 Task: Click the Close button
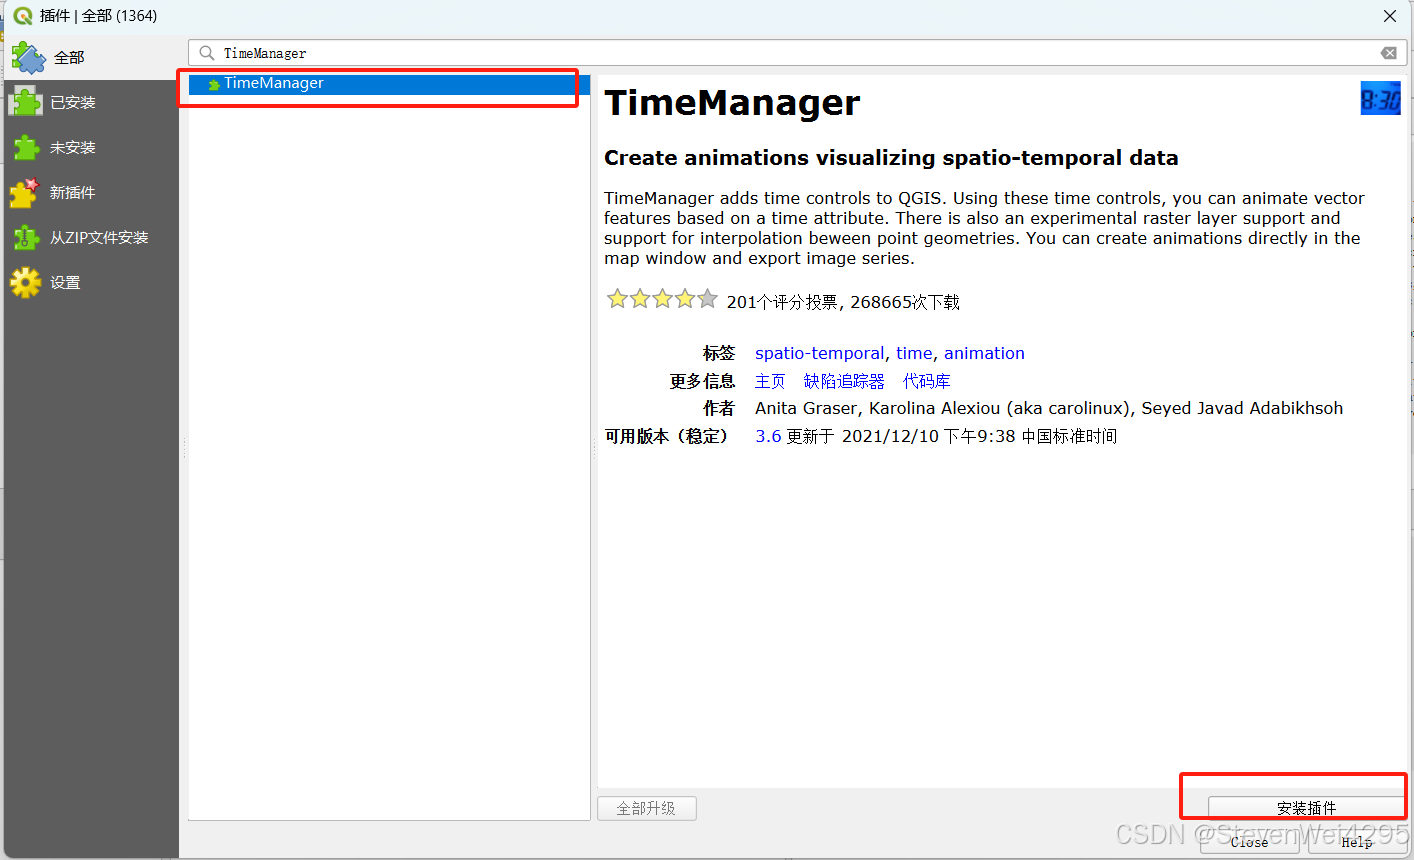pos(1249,842)
